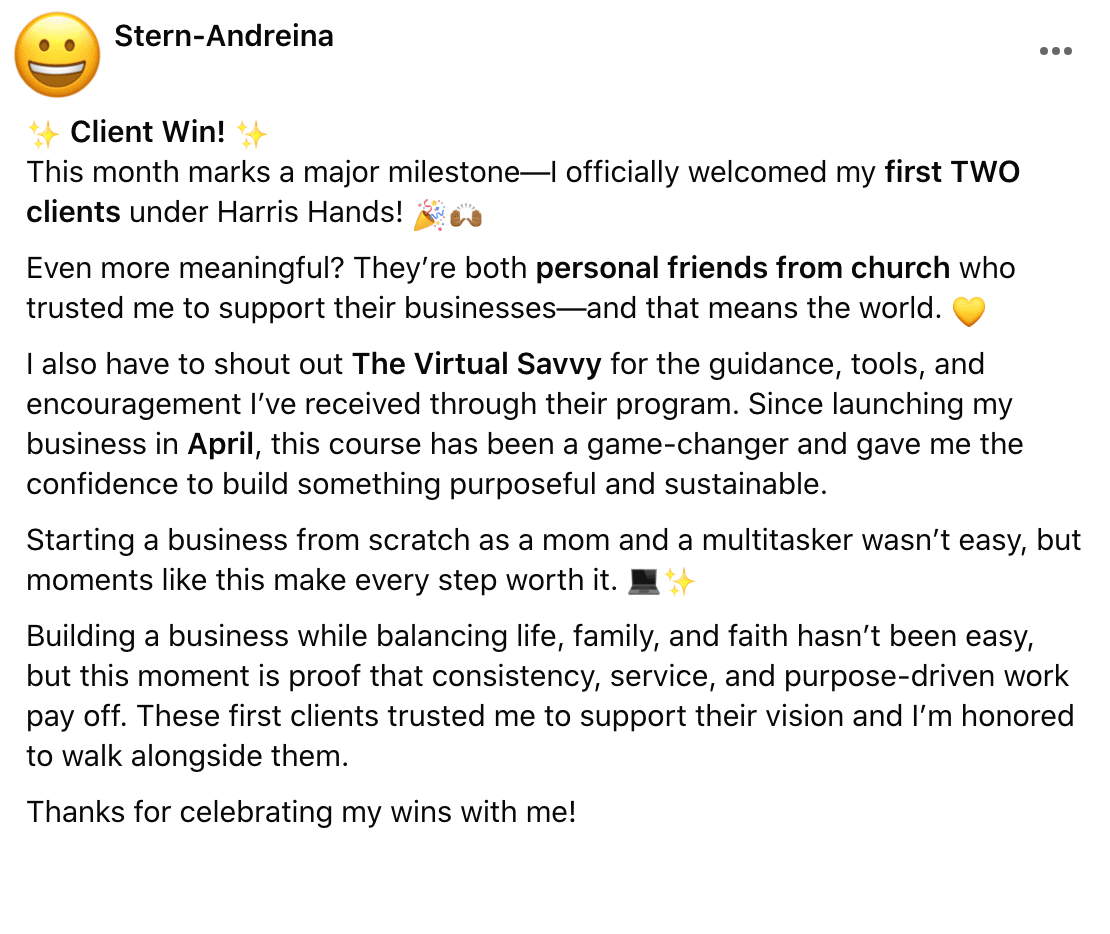Open Stern-Andreina's profile name link
The height and width of the screenshot is (934, 1110).
(x=224, y=36)
